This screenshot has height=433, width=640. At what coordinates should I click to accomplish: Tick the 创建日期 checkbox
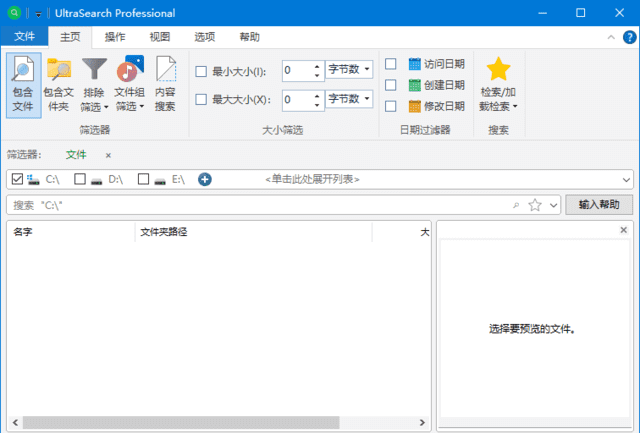pyautogui.click(x=391, y=85)
